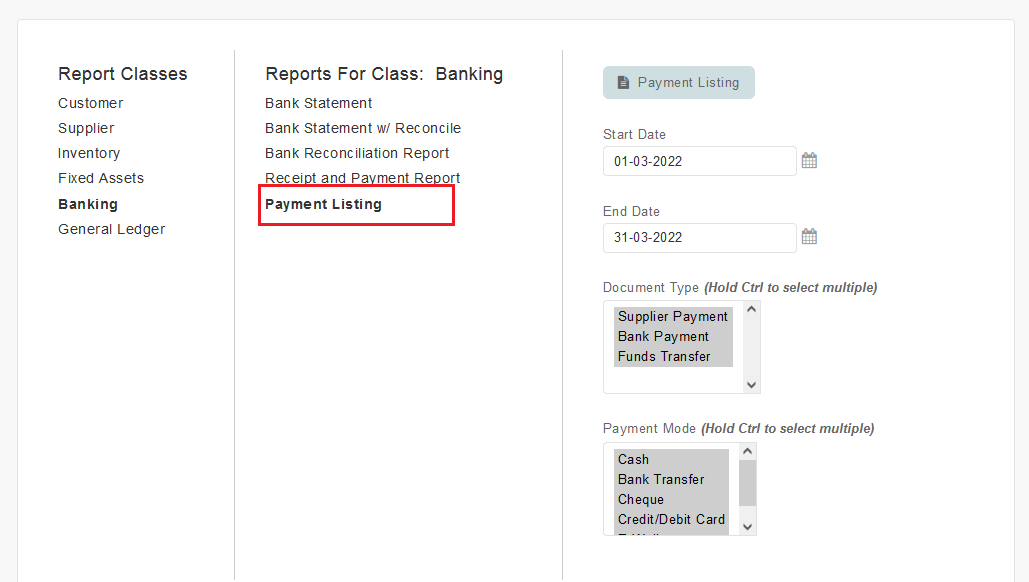Choose Cheque payment mode

pos(671,499)
